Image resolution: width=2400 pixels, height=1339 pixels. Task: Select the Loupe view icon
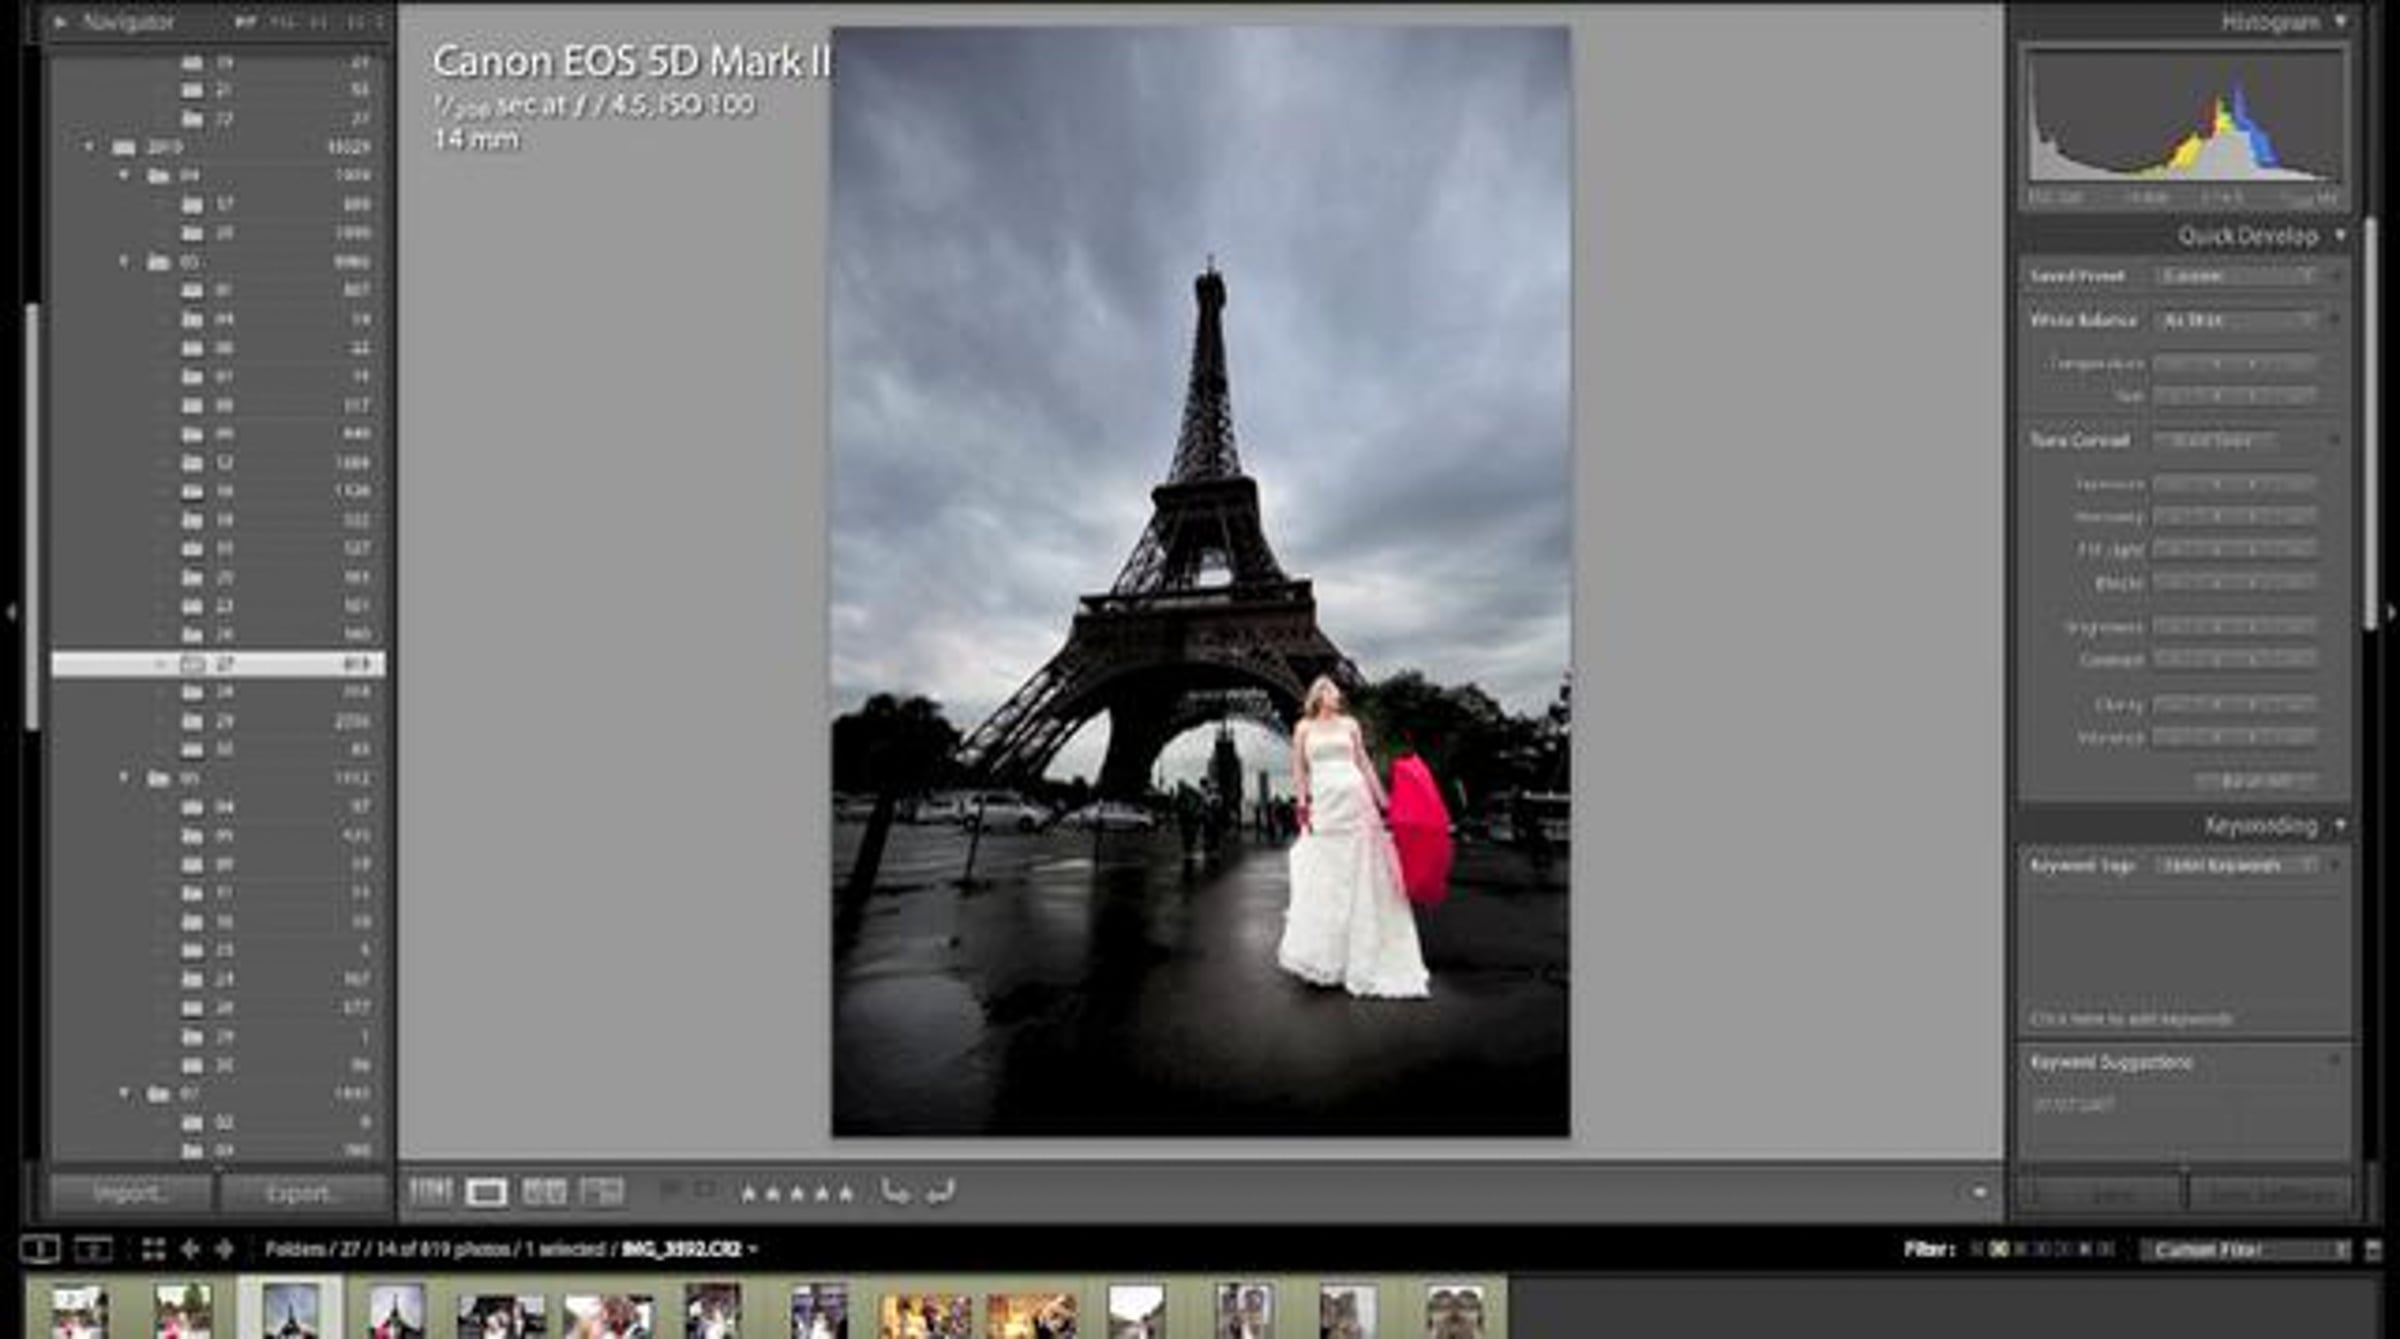(x=486, y=1191)
